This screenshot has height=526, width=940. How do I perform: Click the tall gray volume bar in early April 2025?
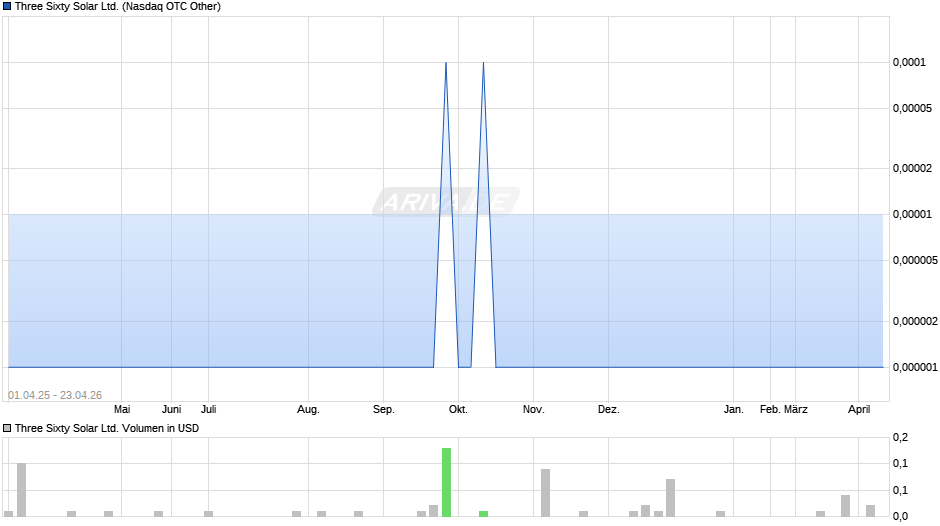point(22,489)
